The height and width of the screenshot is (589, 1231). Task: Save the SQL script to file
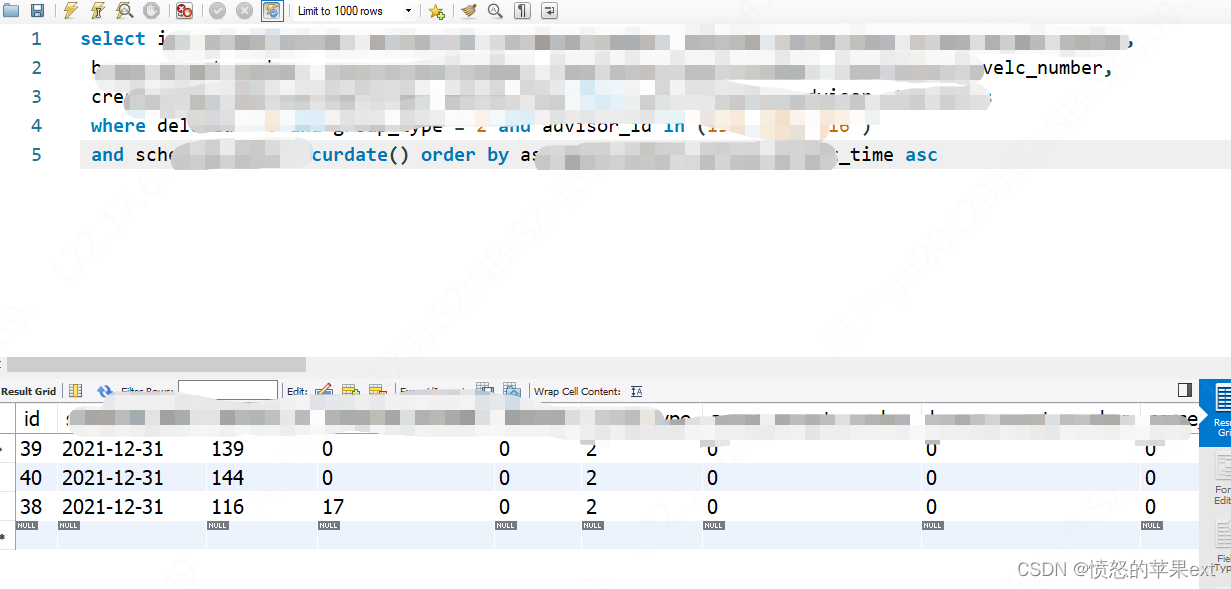click(x=37, y=11)
